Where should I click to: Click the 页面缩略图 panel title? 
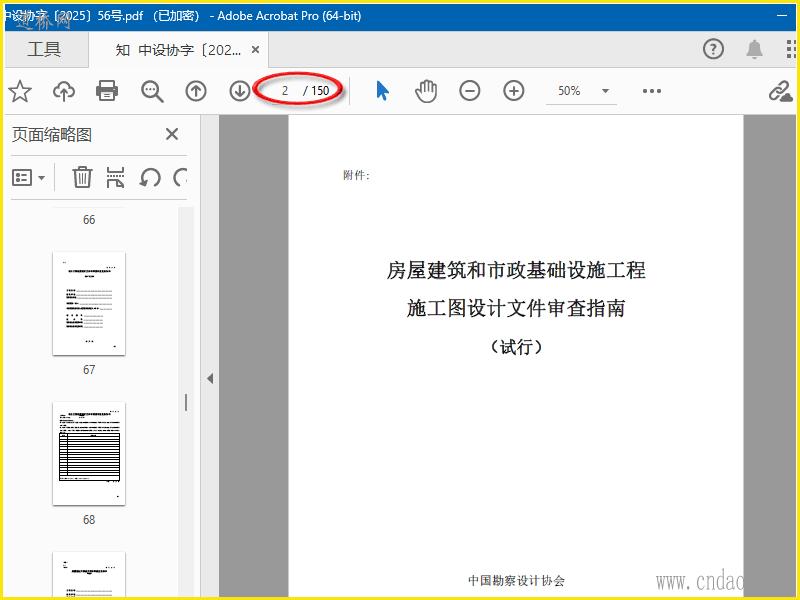pos(52,135)
